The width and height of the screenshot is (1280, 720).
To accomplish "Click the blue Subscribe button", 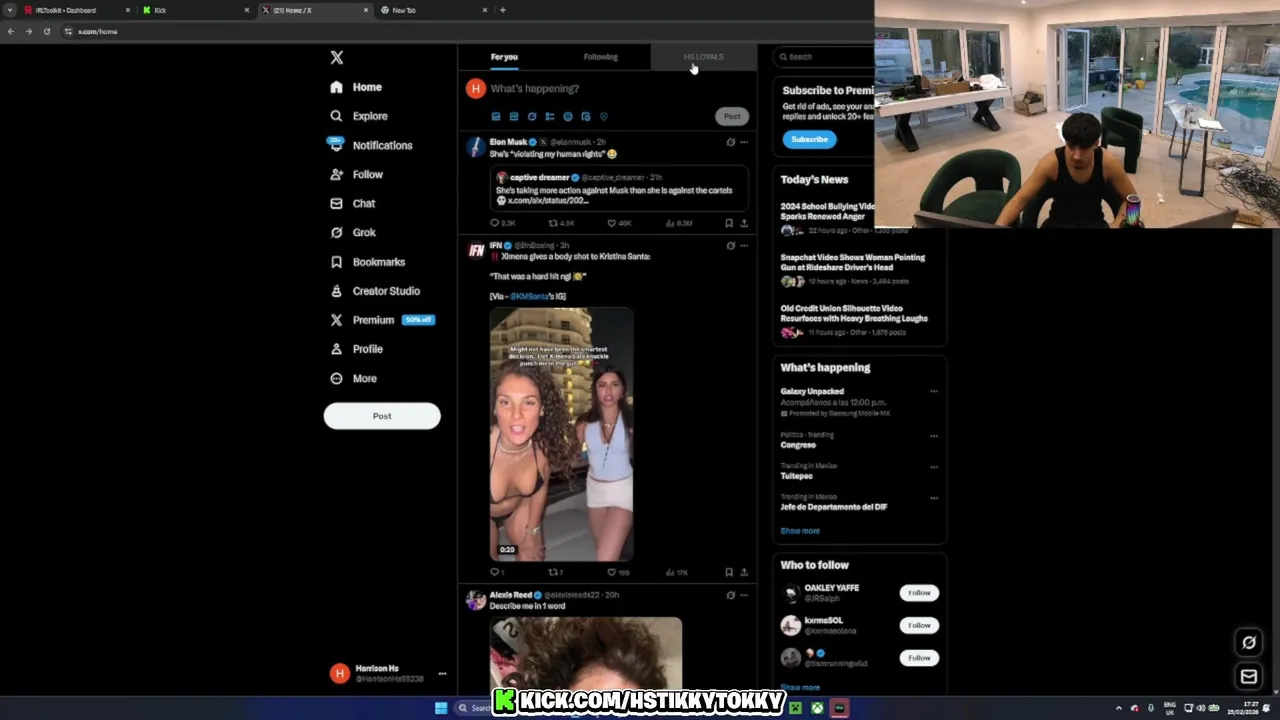I will [x=809, y=139].
